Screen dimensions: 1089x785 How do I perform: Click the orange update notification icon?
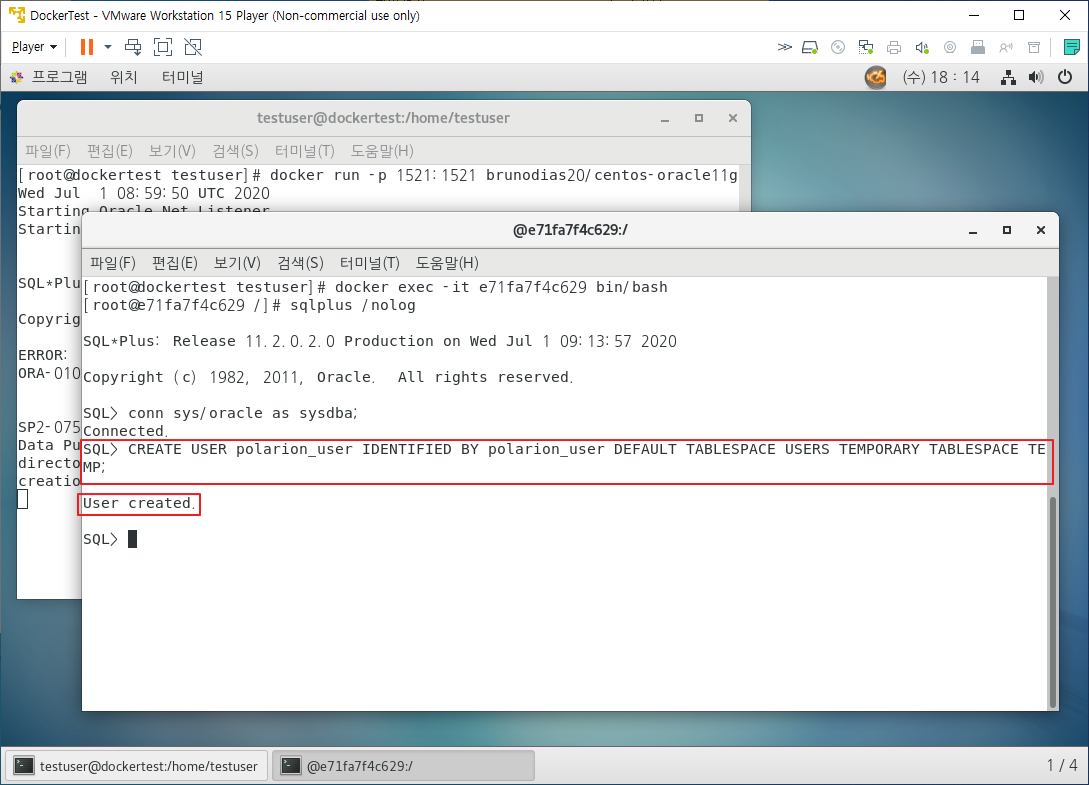point(876,77)
